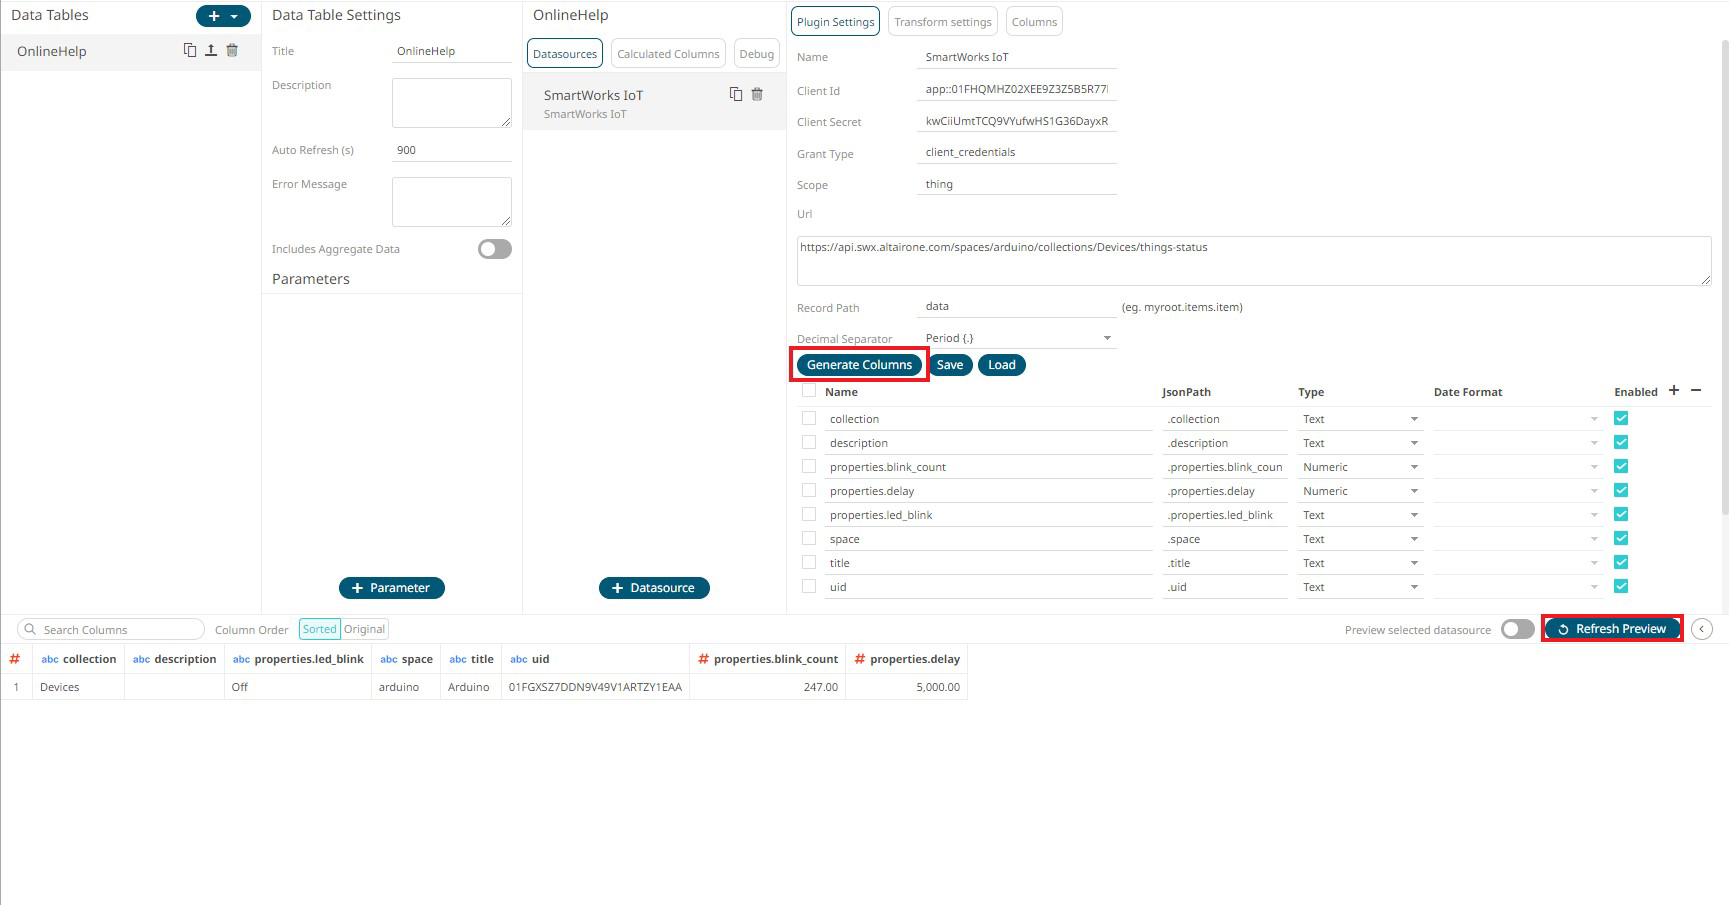
Task: Click the Scope input field
Action: (1016, 184)
